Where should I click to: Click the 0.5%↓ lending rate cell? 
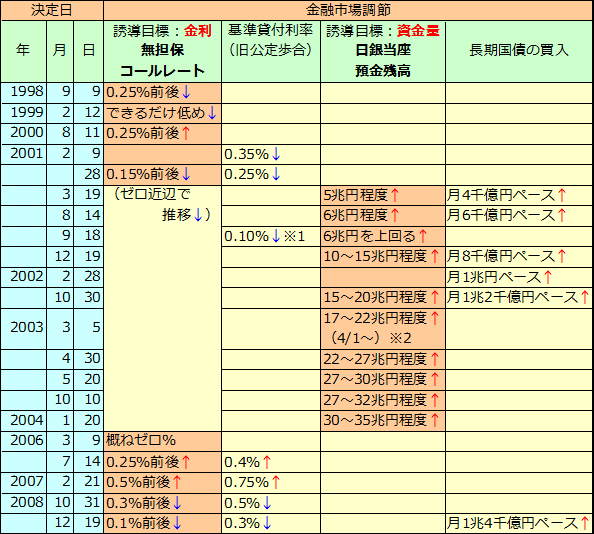[x=271, y=503]
